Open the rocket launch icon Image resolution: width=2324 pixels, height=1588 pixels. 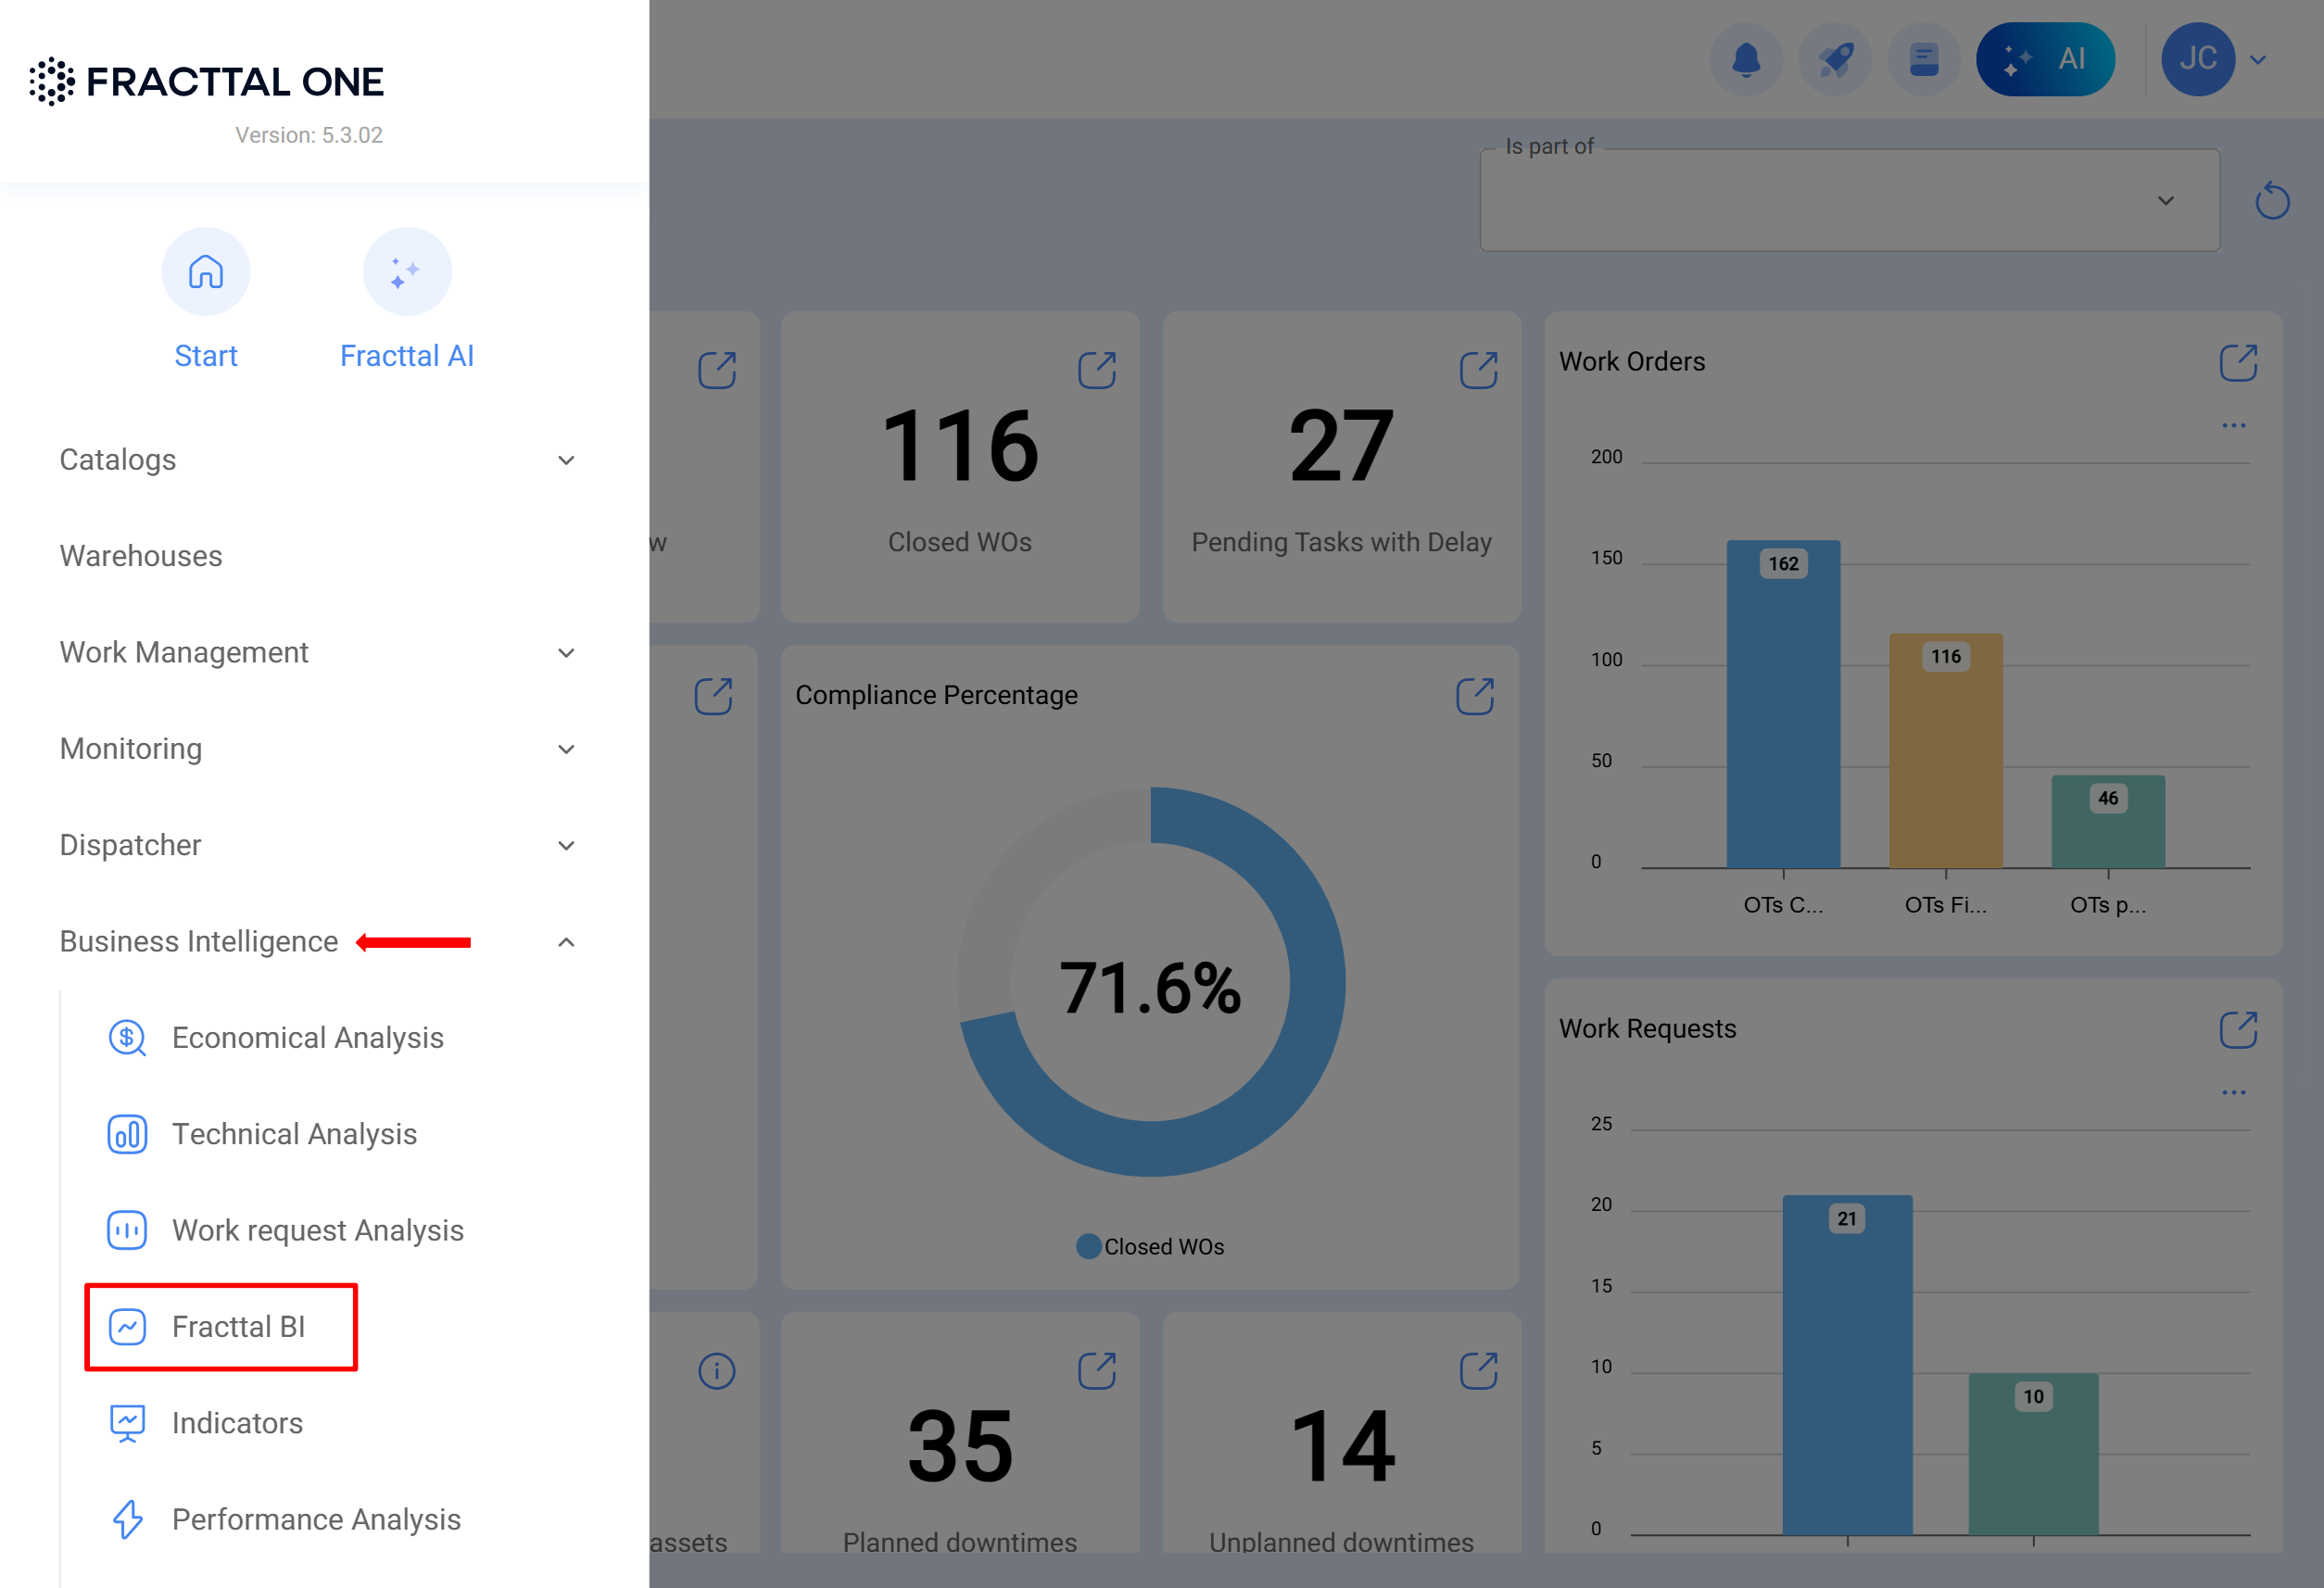(x=1834, y=59)
